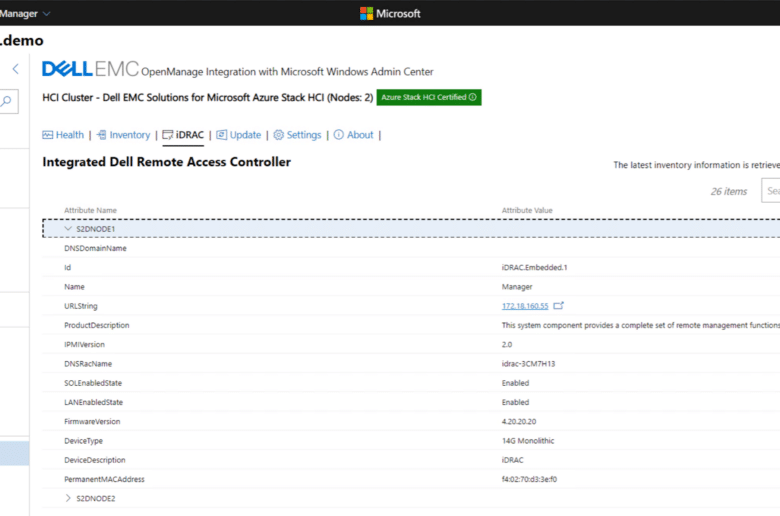Select the DNSDomainName row
This screenshot has height=516, width=780.
pyautogui.click(x=411, y=248)
